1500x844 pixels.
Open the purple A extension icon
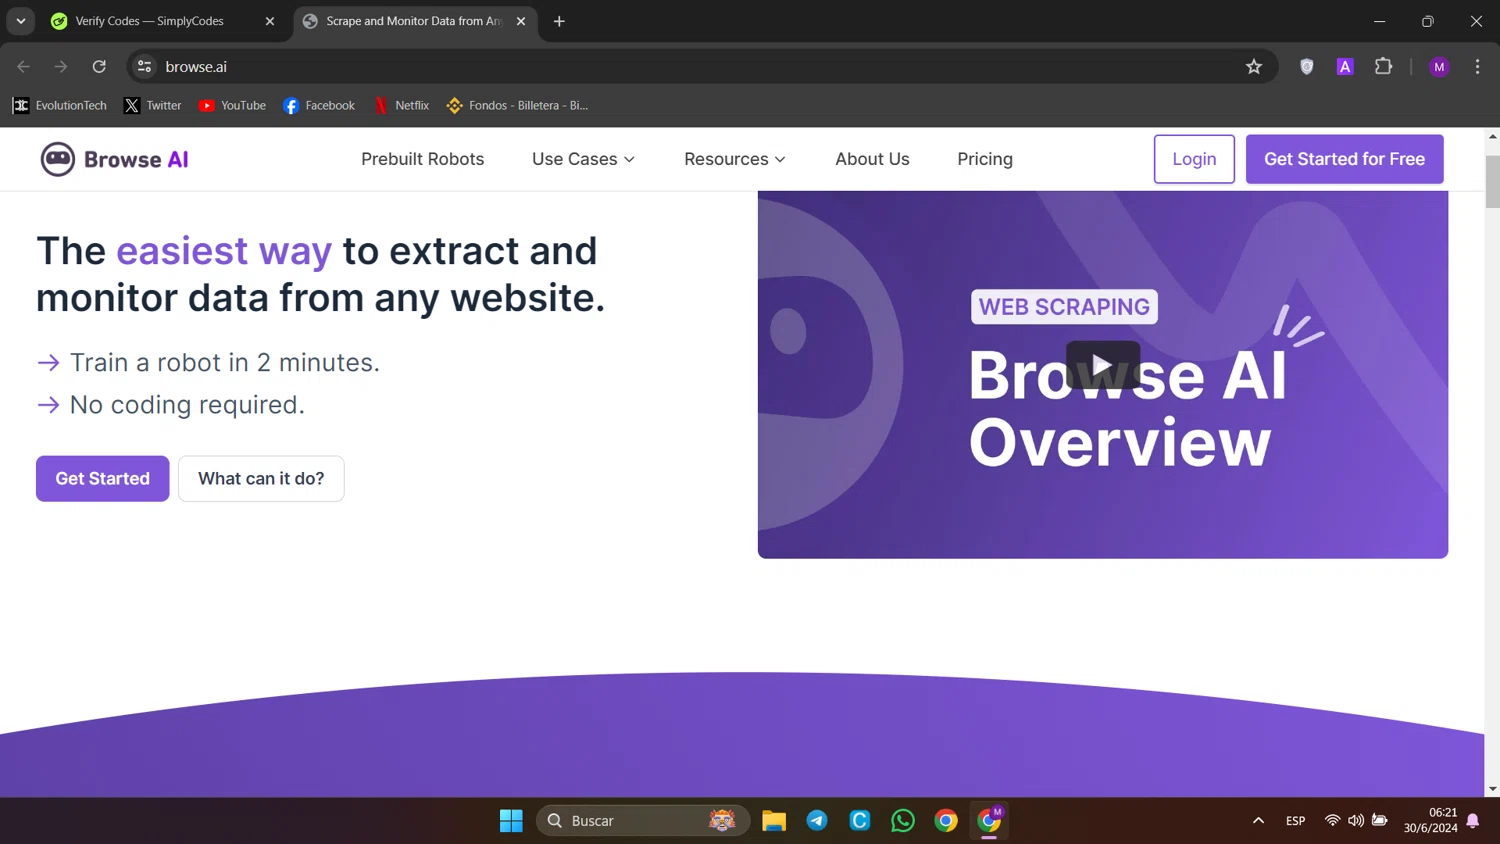1345,67
